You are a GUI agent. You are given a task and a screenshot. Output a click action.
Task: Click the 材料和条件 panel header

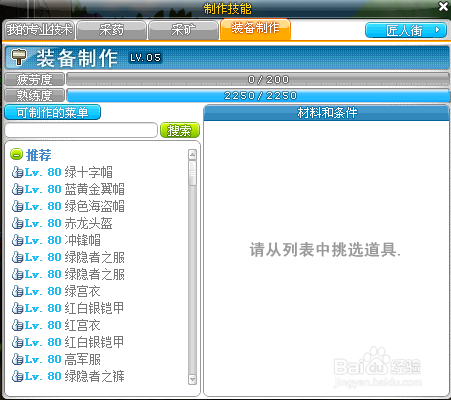[326, 113]
